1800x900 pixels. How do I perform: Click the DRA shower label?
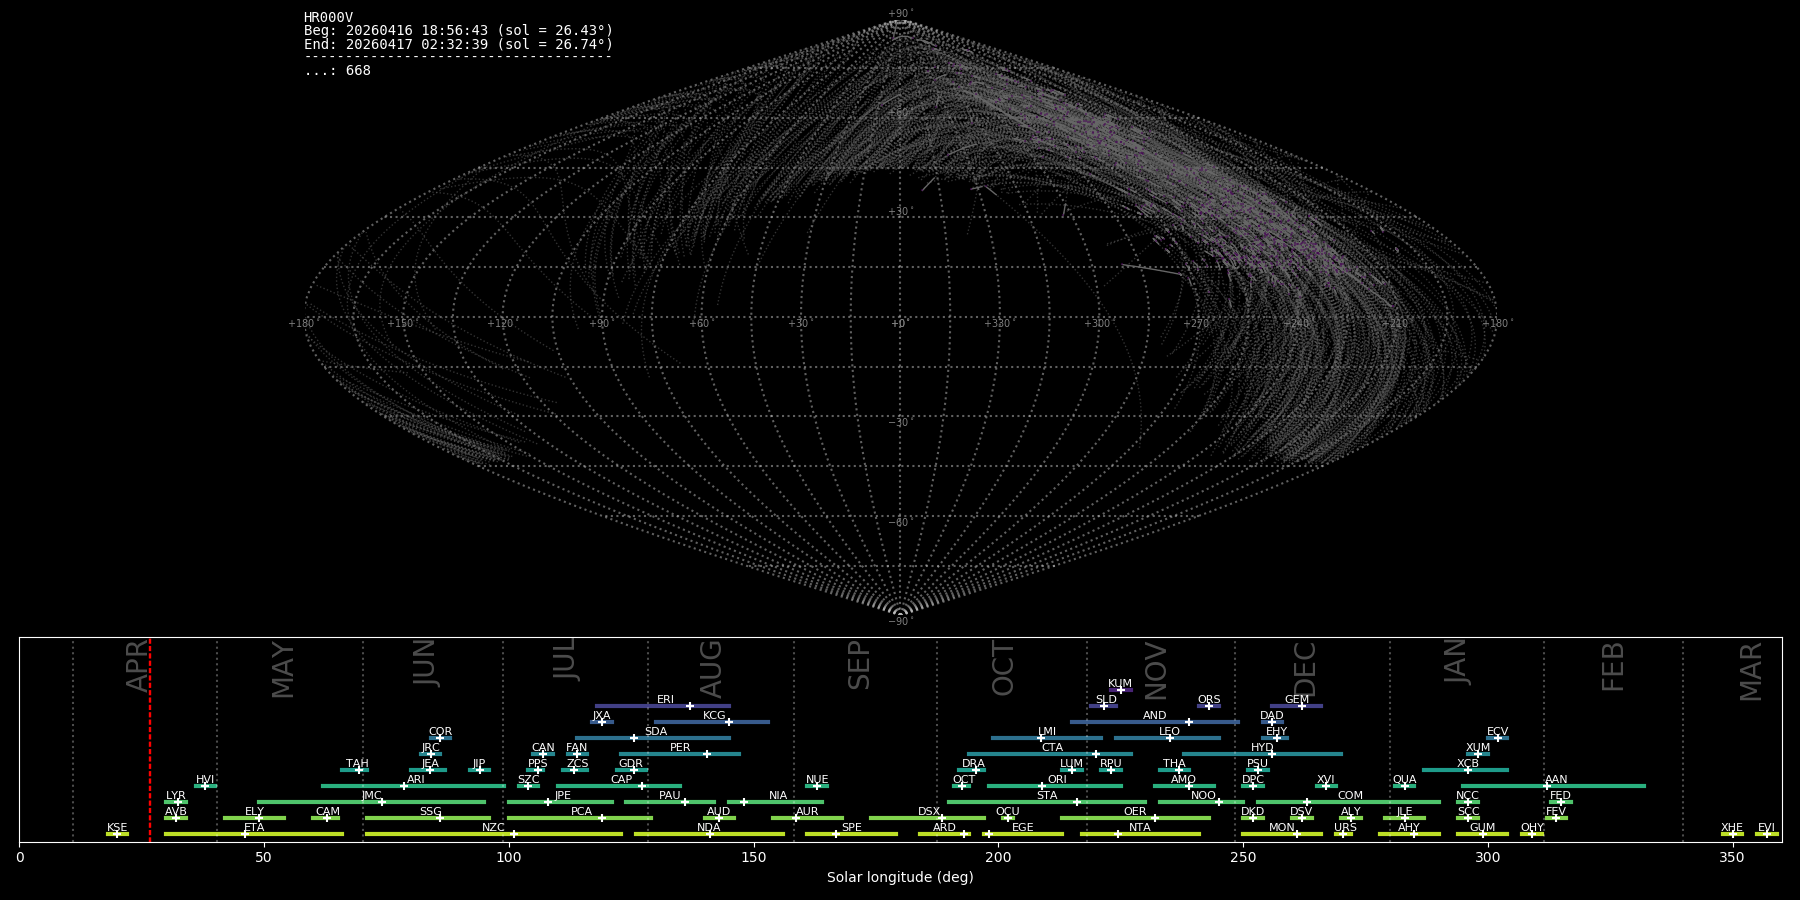point(973,764)
